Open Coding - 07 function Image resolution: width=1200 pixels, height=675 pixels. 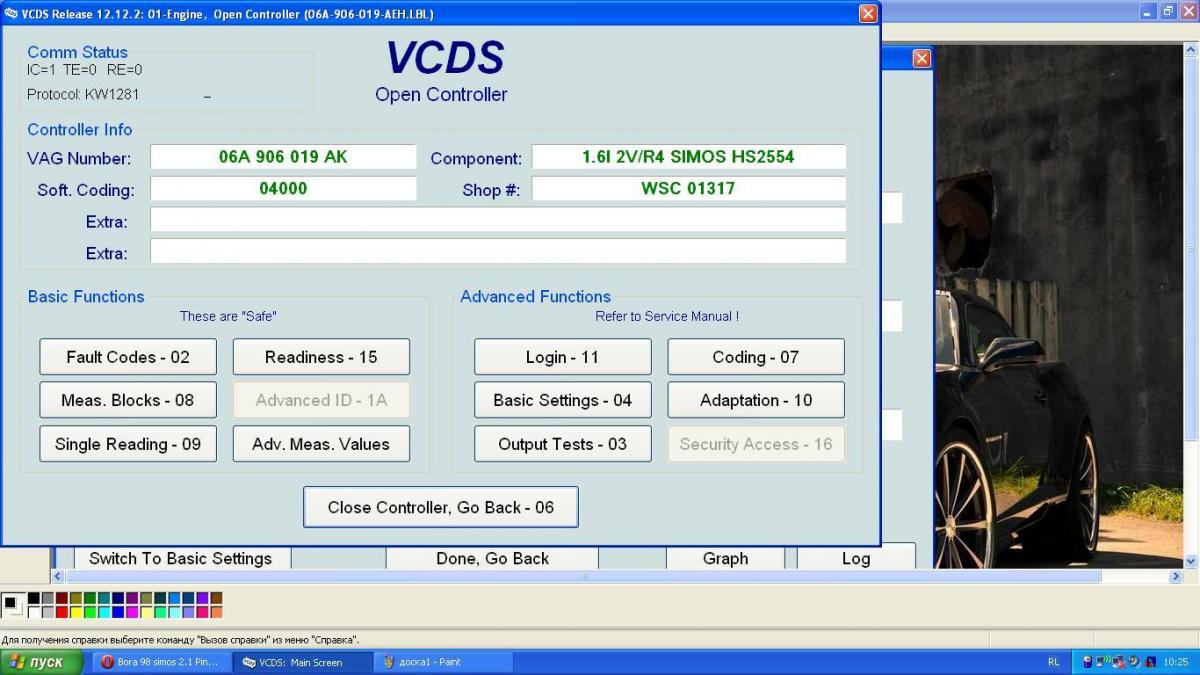pos(756,357)
